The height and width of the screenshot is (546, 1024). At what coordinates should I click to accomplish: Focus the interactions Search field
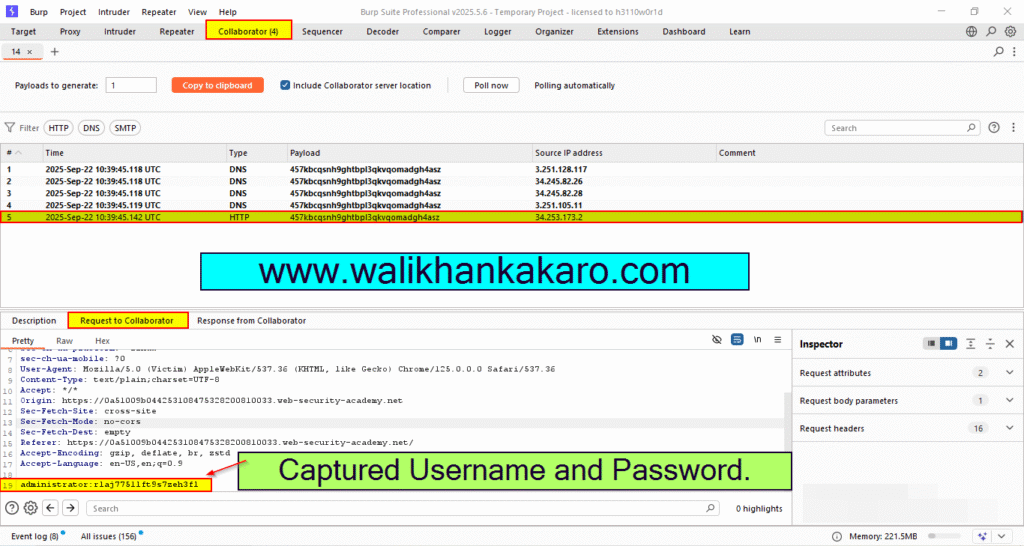click(x=902, y=128)
